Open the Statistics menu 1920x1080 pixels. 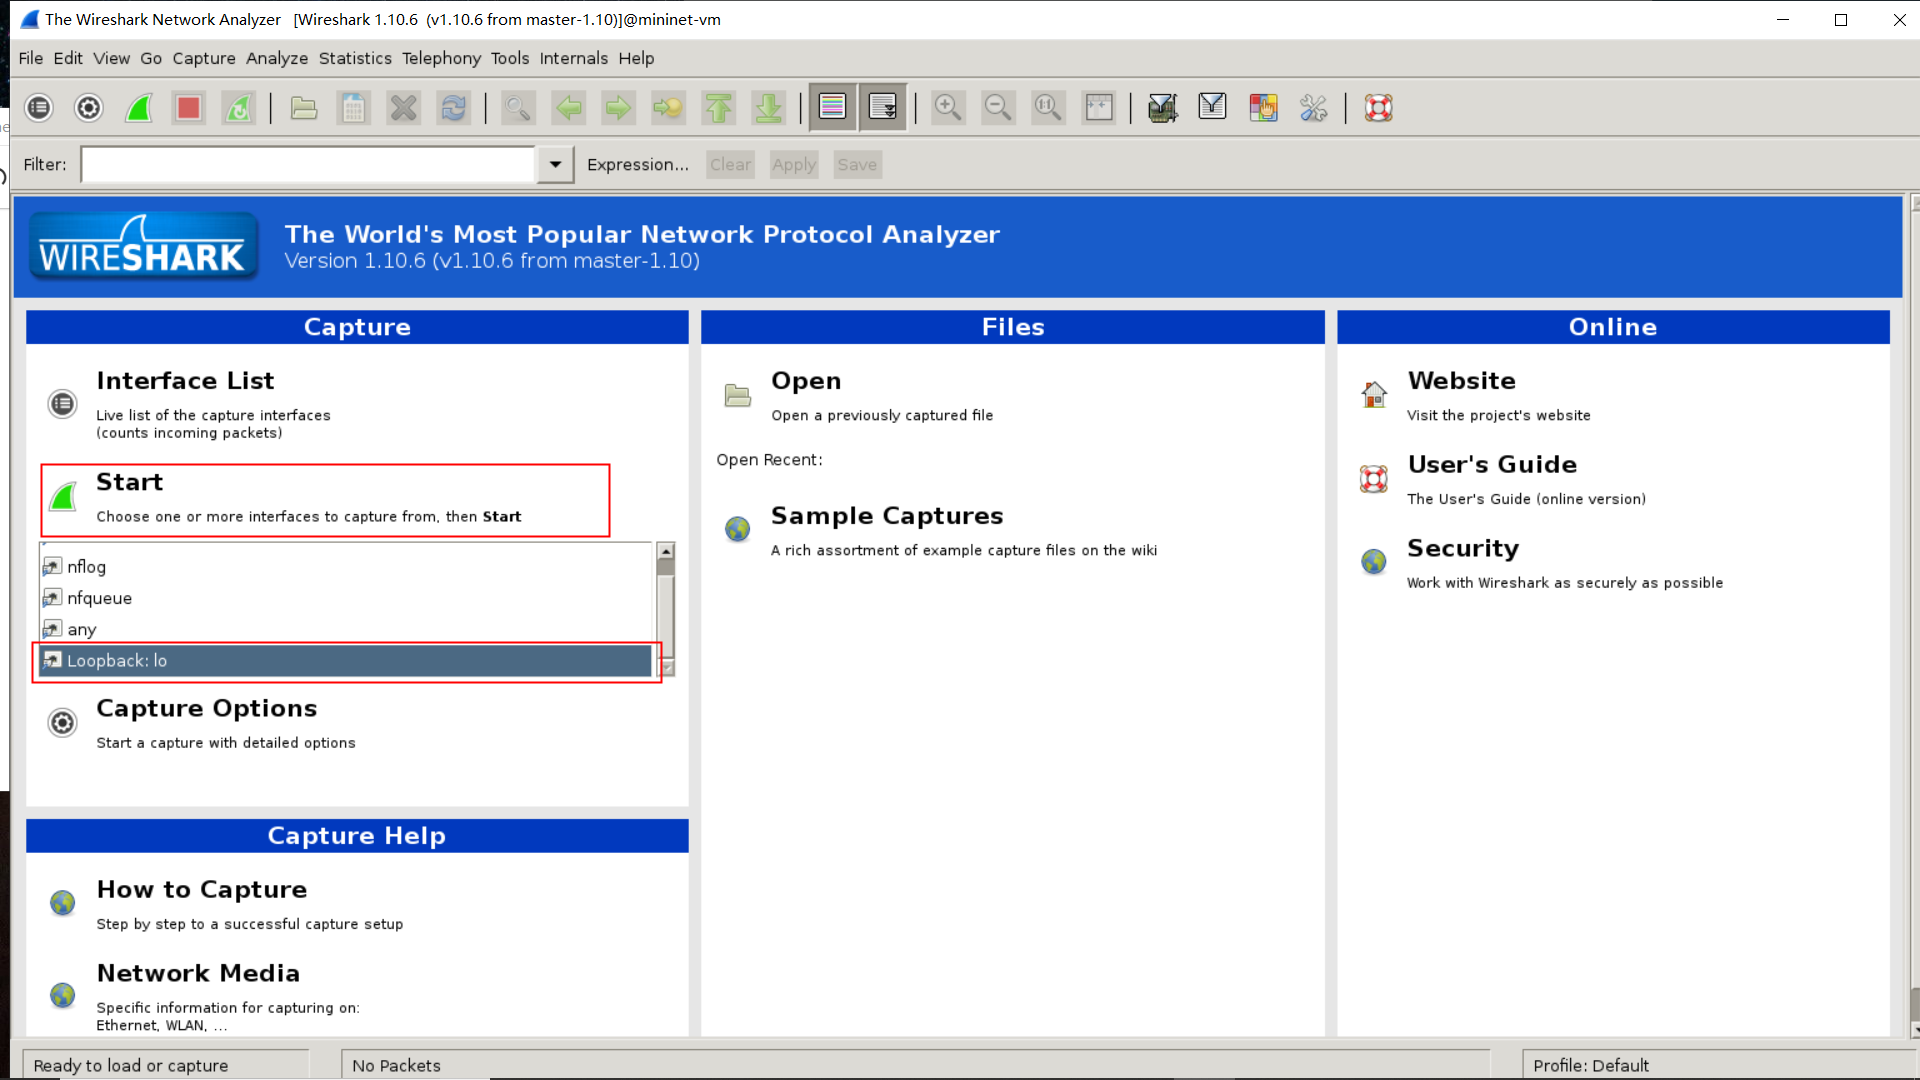tap(355, 58)
